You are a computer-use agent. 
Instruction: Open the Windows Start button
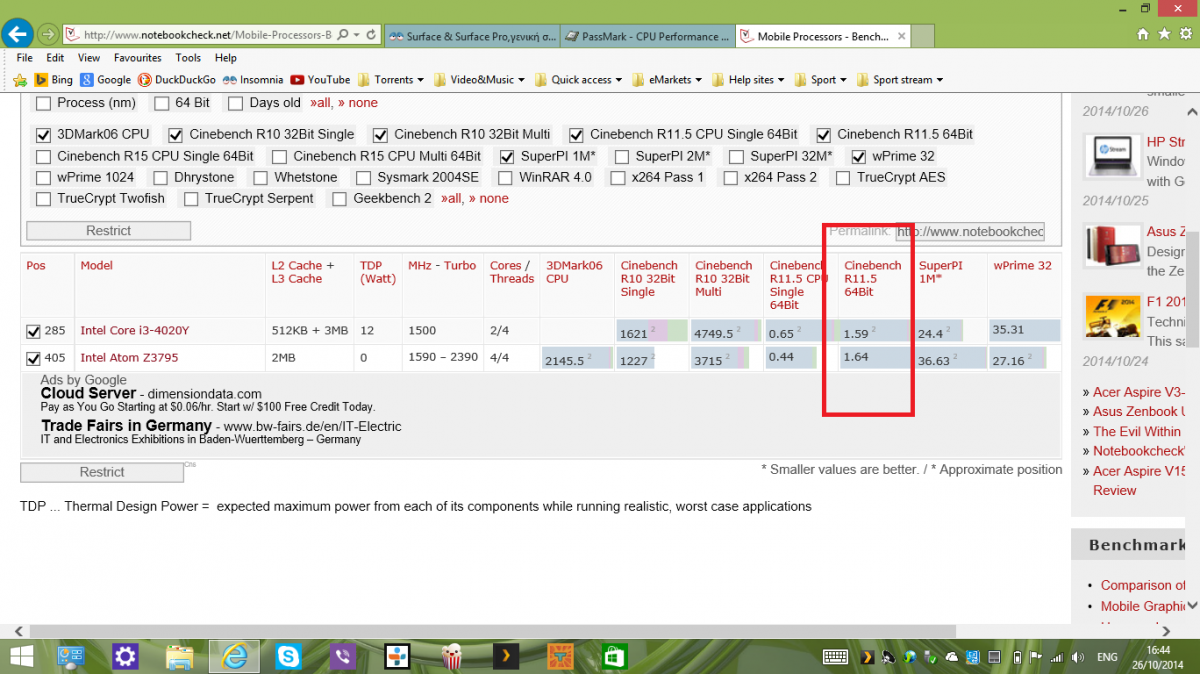21,657
